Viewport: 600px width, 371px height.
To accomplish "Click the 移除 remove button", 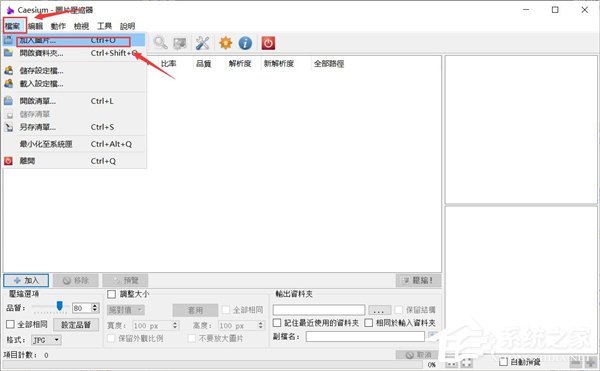I will click(75, 280).
